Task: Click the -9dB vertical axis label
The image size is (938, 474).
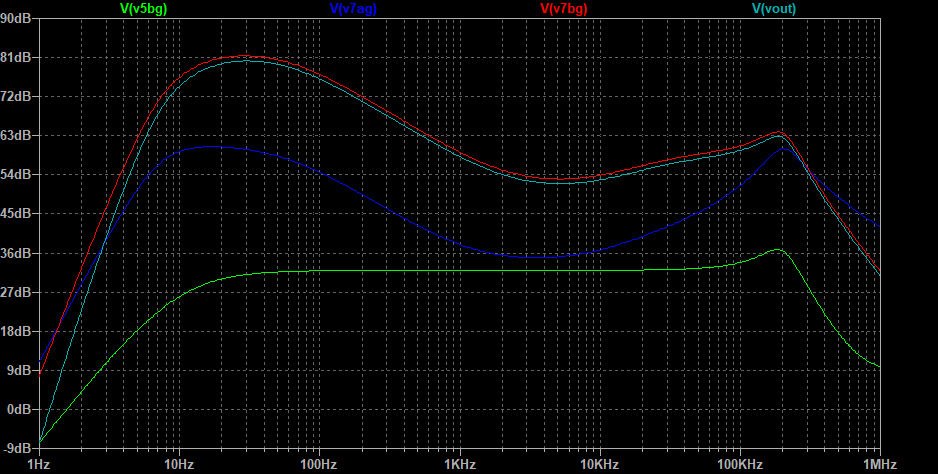Action: [18, 448]
